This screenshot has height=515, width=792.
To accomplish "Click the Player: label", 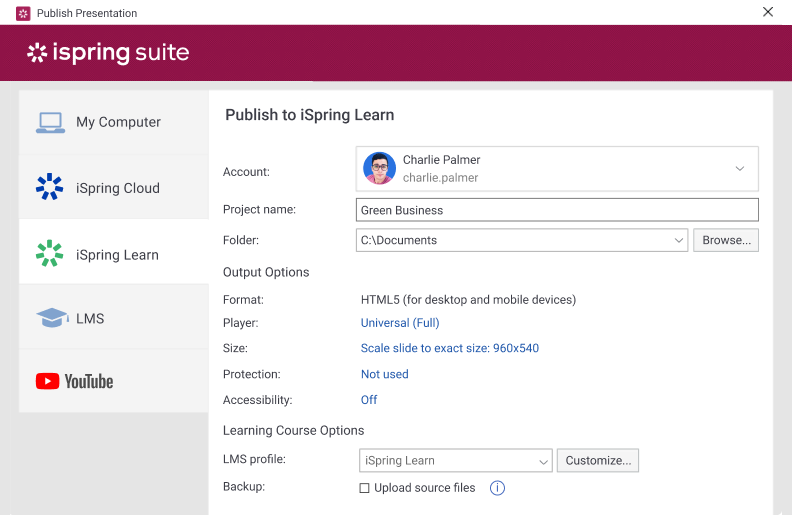I will (240, 323).
